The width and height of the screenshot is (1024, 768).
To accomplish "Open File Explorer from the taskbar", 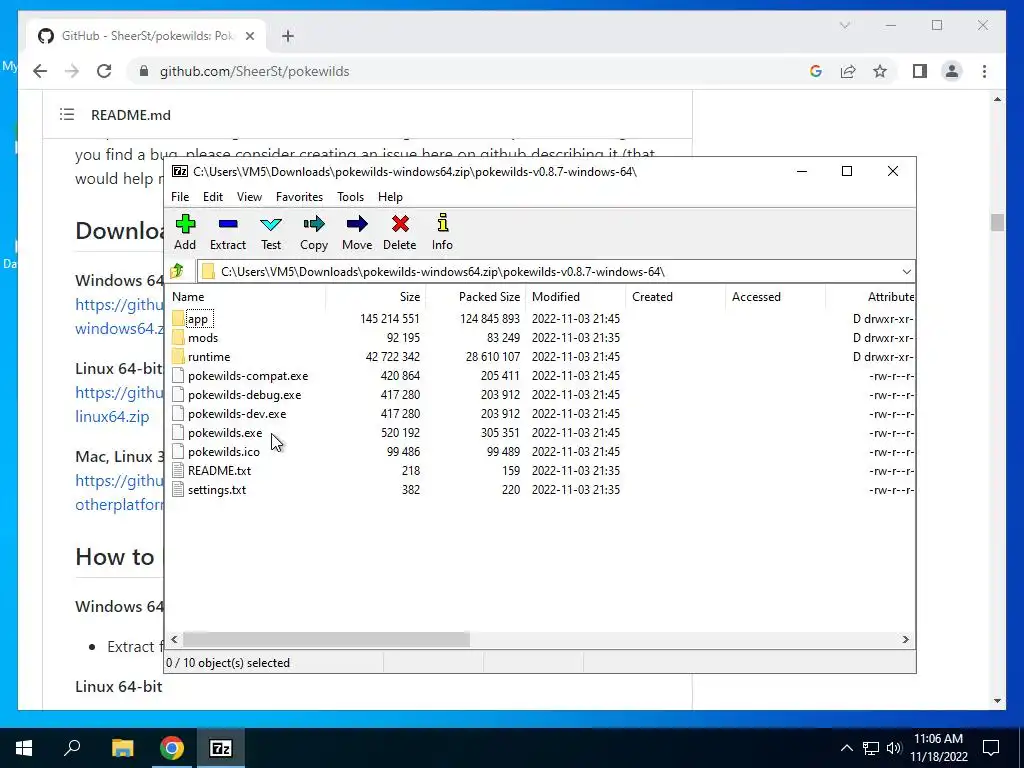I will pos(122,748).
